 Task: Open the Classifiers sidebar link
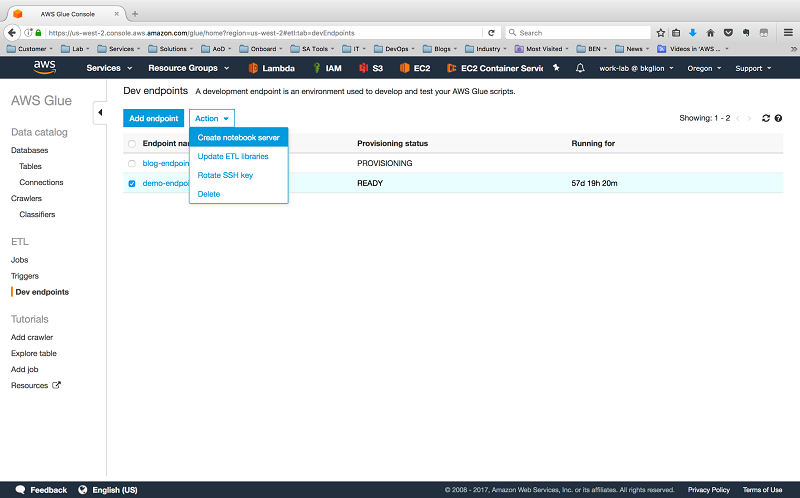click(37, 214)
